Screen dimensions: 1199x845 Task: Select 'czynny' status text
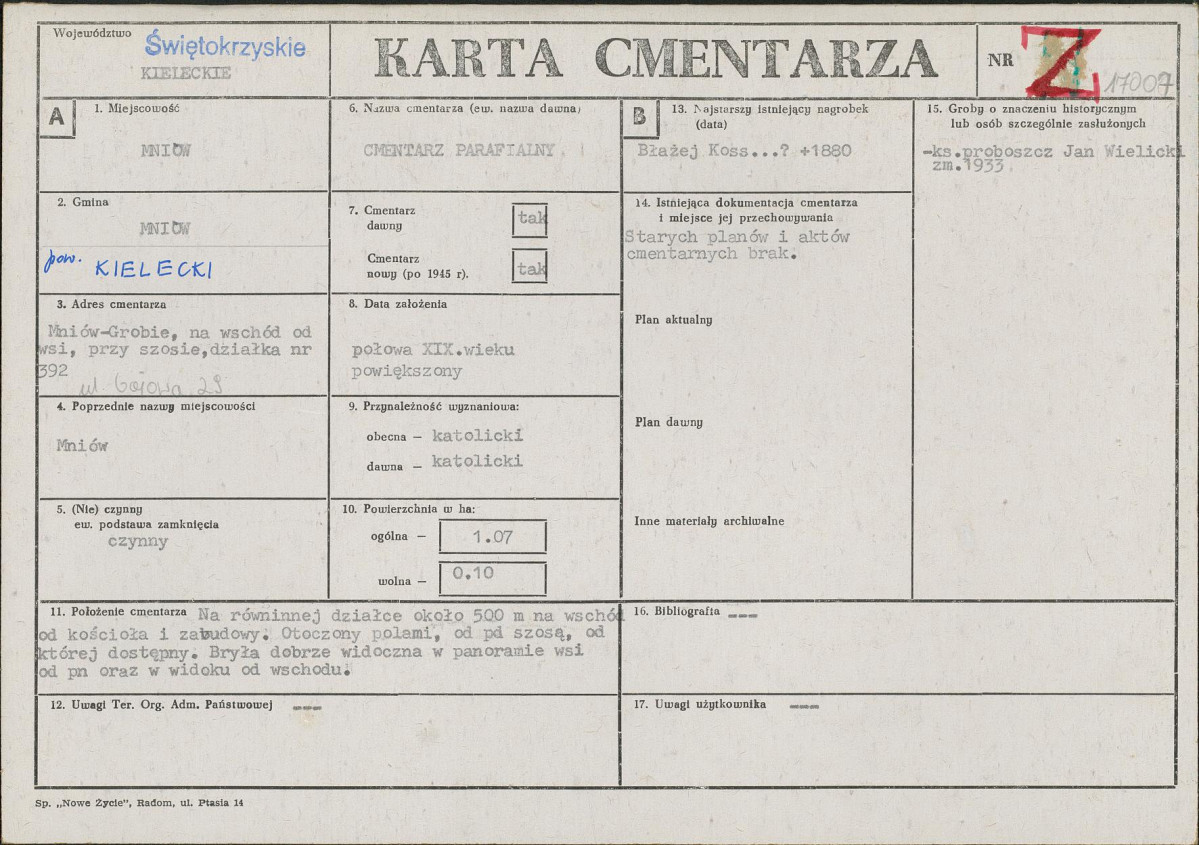pyautogui.click(x=138, y=541)
